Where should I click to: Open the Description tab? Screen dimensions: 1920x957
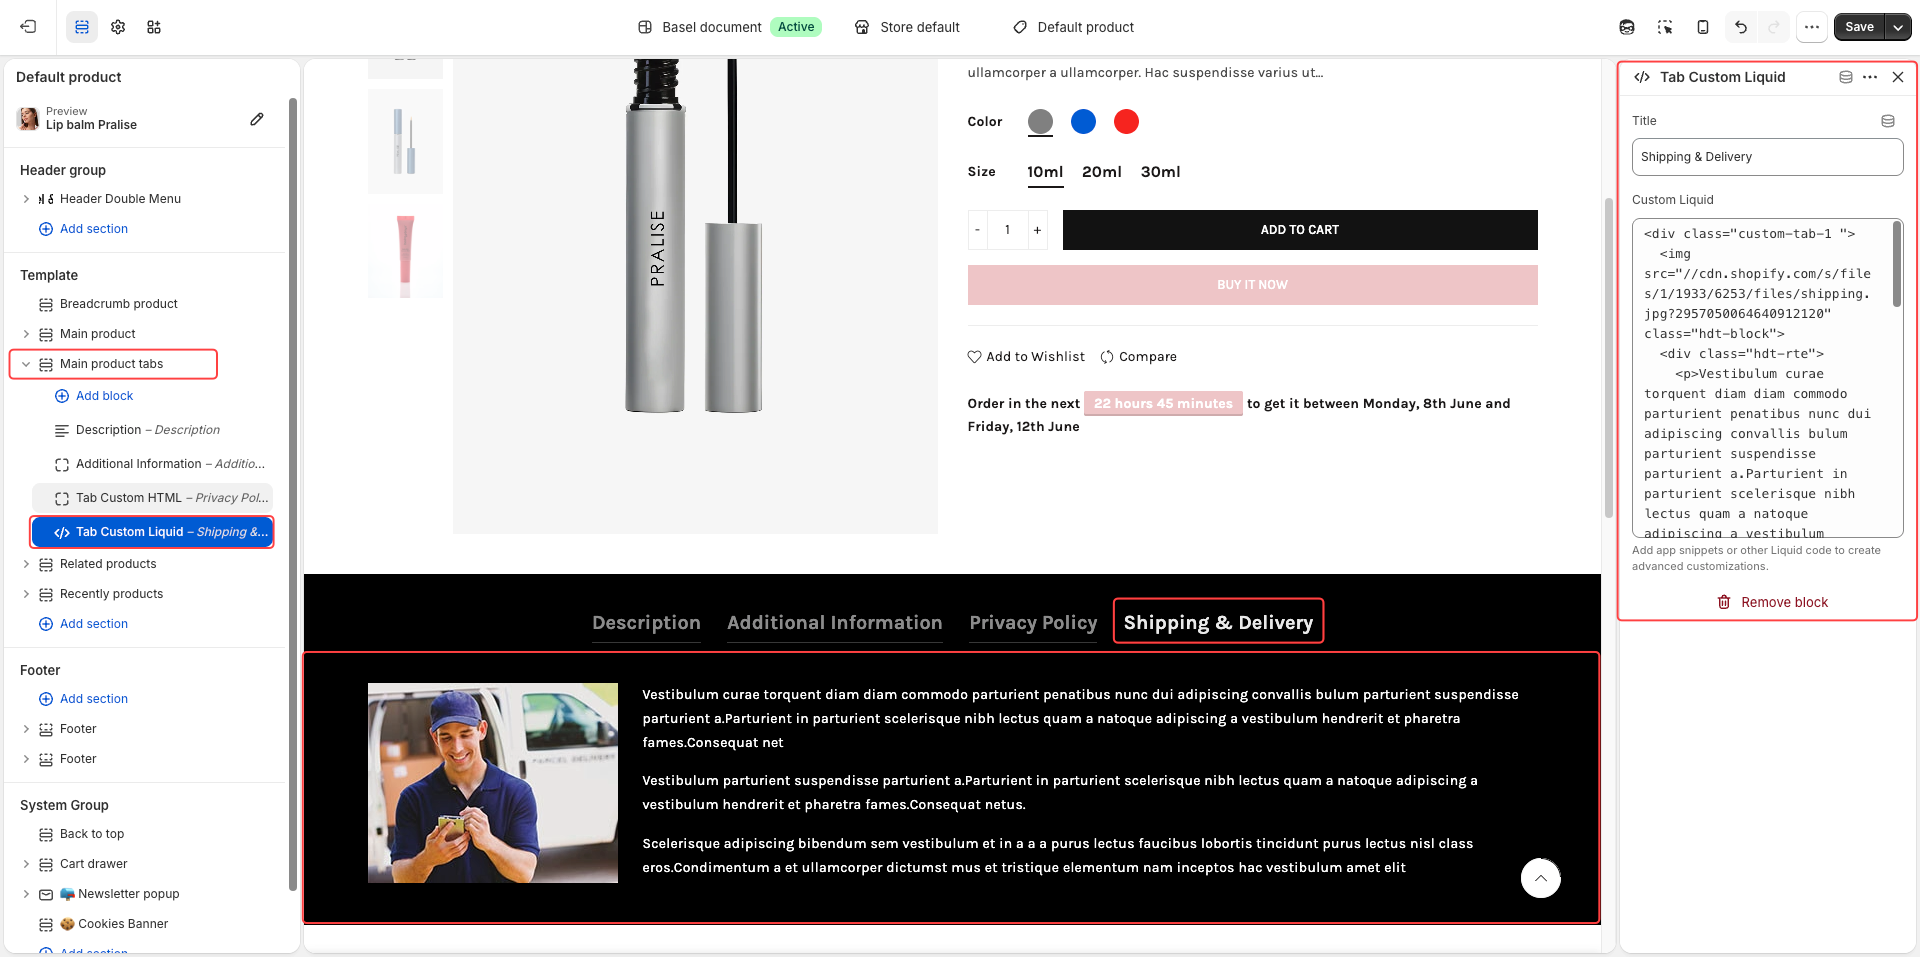click(646, 623)
